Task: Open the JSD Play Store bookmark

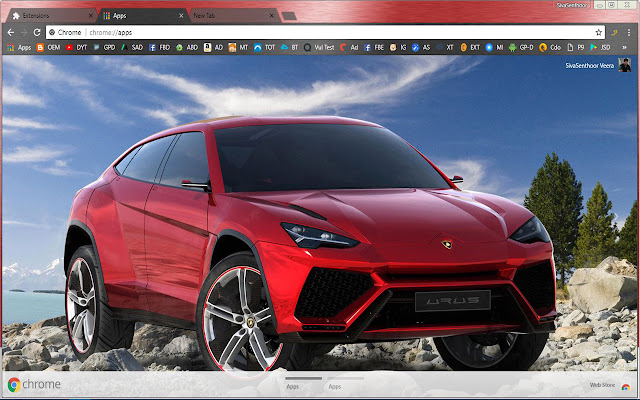Action: click(x=600, y=47)
